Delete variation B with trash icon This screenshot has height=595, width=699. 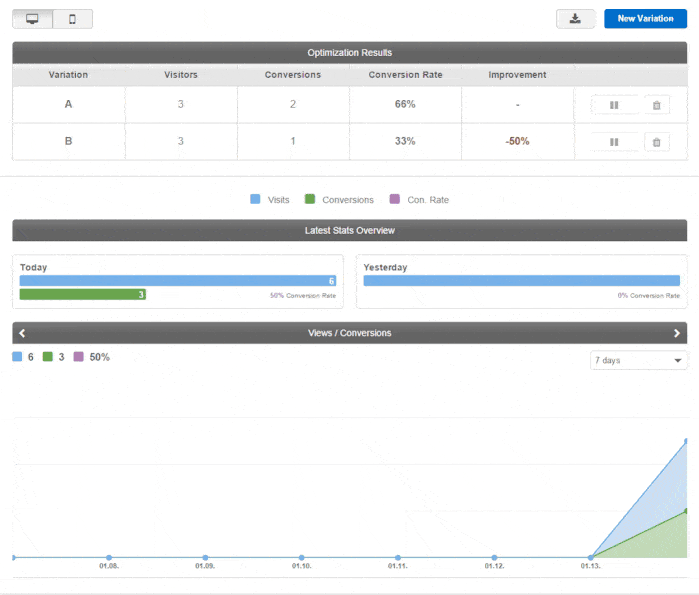[656, 142]
